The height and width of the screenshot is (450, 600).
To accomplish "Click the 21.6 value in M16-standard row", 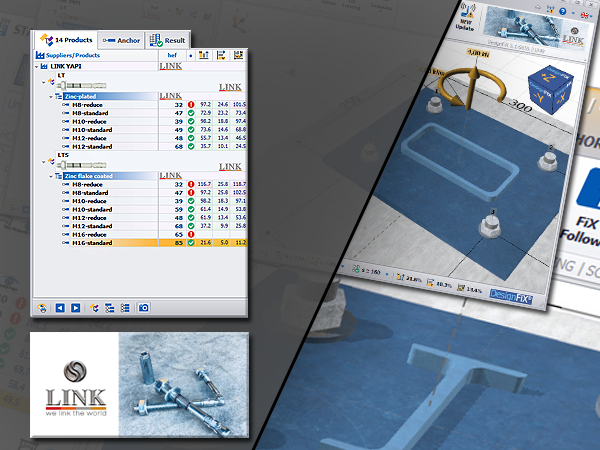I will click(x=205, y=243).
